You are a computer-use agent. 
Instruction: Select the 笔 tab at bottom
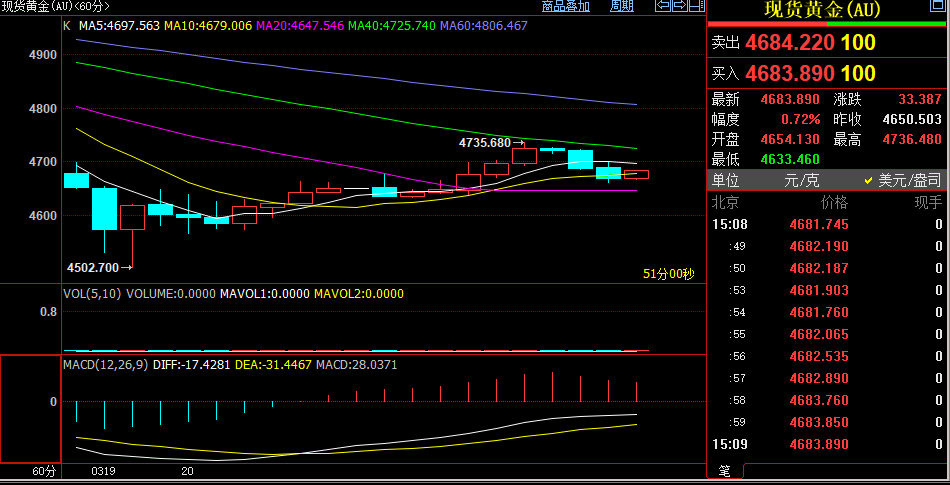click(x=725, y=471)
